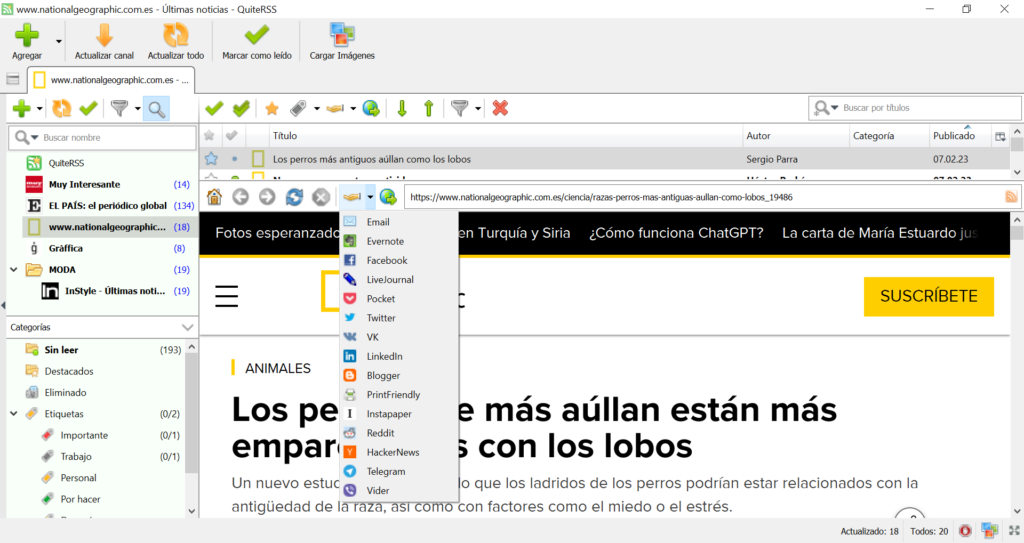The height and width of the screenshot is (543, 1024).
Task: Toggle the feed search magnifier button
Action: 156,108
